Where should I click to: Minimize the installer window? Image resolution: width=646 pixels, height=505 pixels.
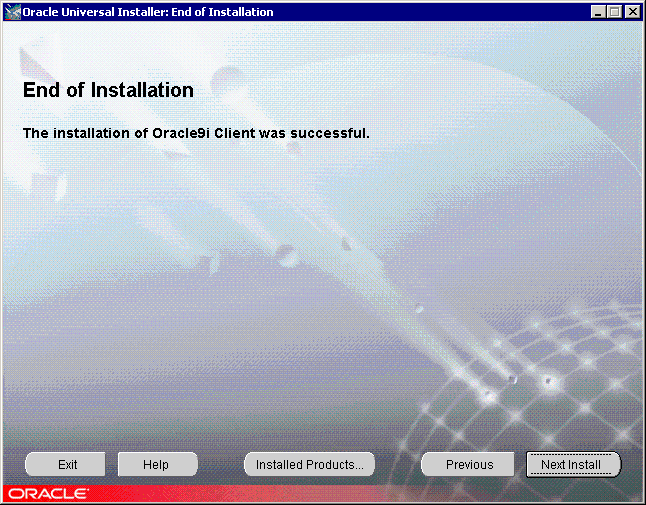click(598, 12)
